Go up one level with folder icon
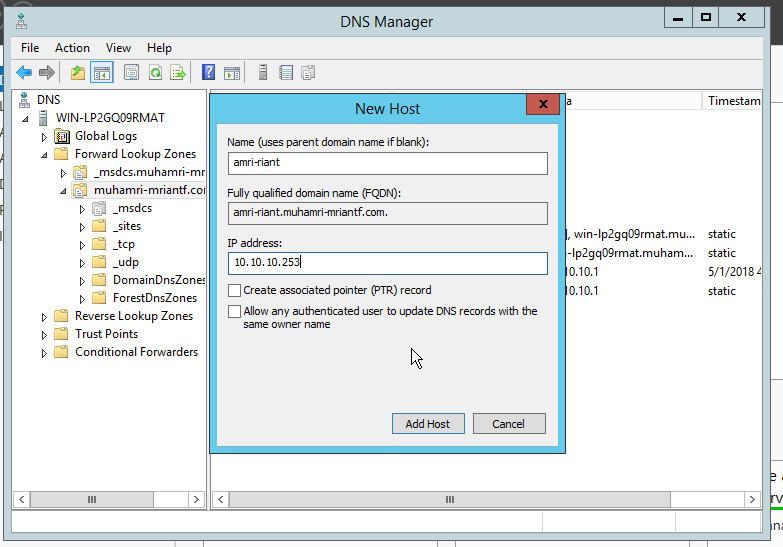 coord(77,73)
